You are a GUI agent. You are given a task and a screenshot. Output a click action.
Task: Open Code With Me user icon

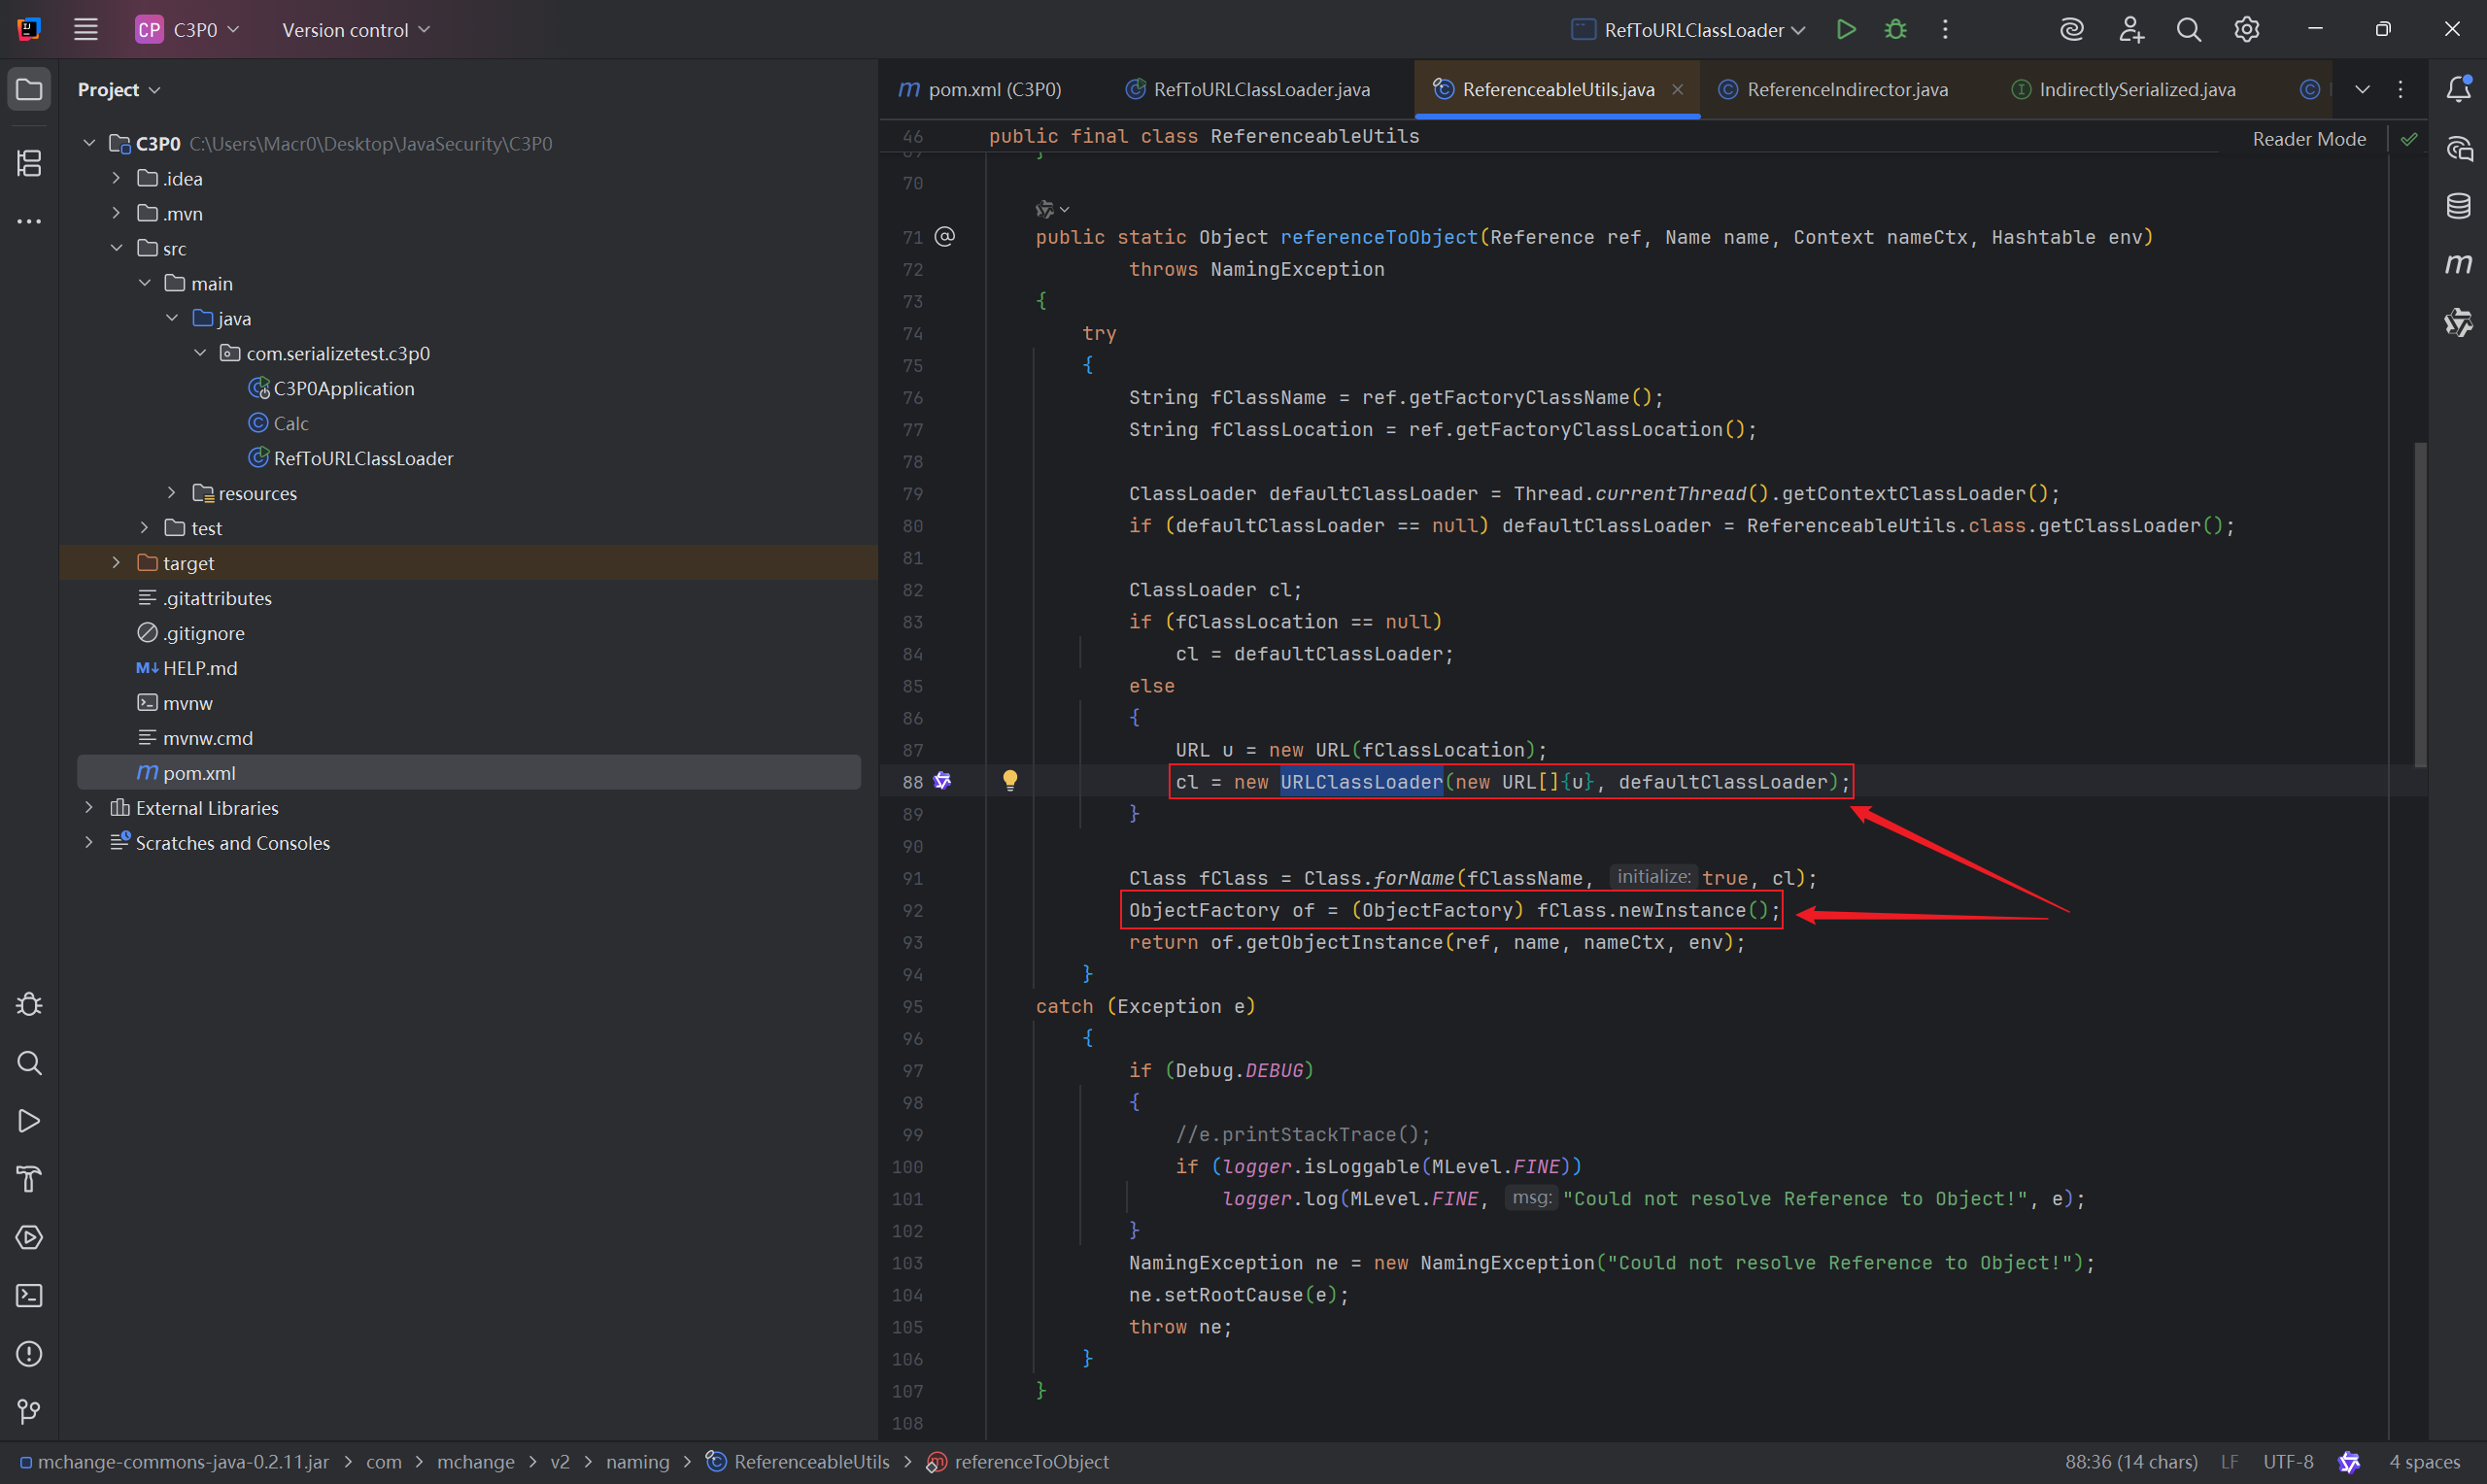(x=2131, y=30)
